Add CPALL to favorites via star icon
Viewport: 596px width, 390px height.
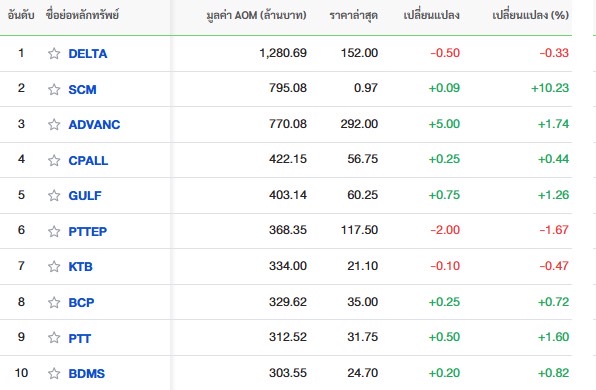coord(54,160)
